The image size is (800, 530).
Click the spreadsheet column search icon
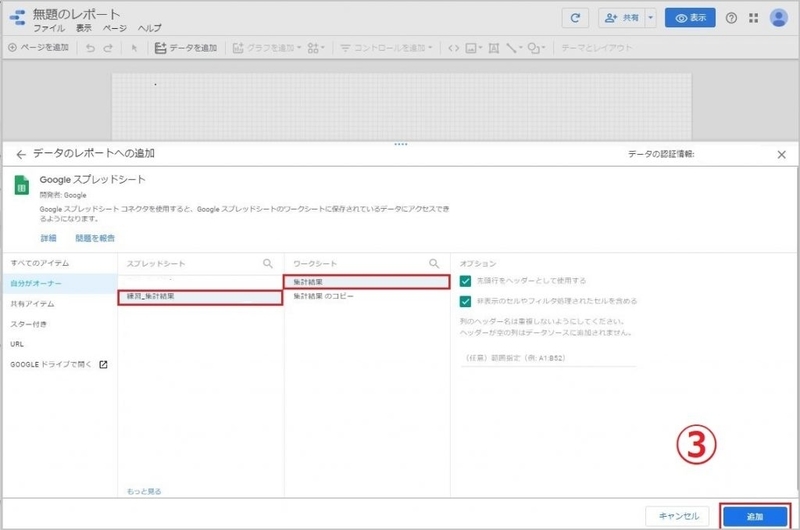(x=268, y=263)
